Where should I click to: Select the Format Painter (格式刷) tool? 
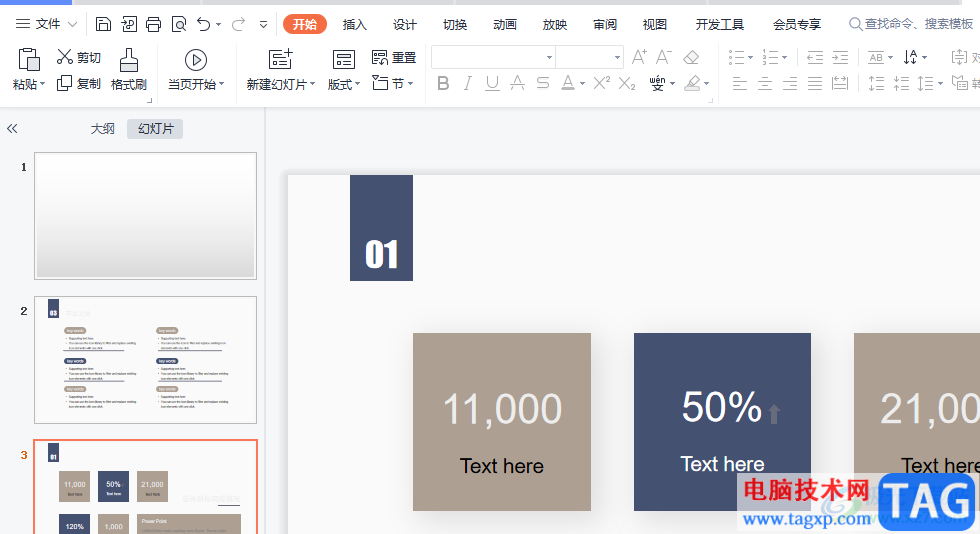pyautogui.click(x=128, y=70)
